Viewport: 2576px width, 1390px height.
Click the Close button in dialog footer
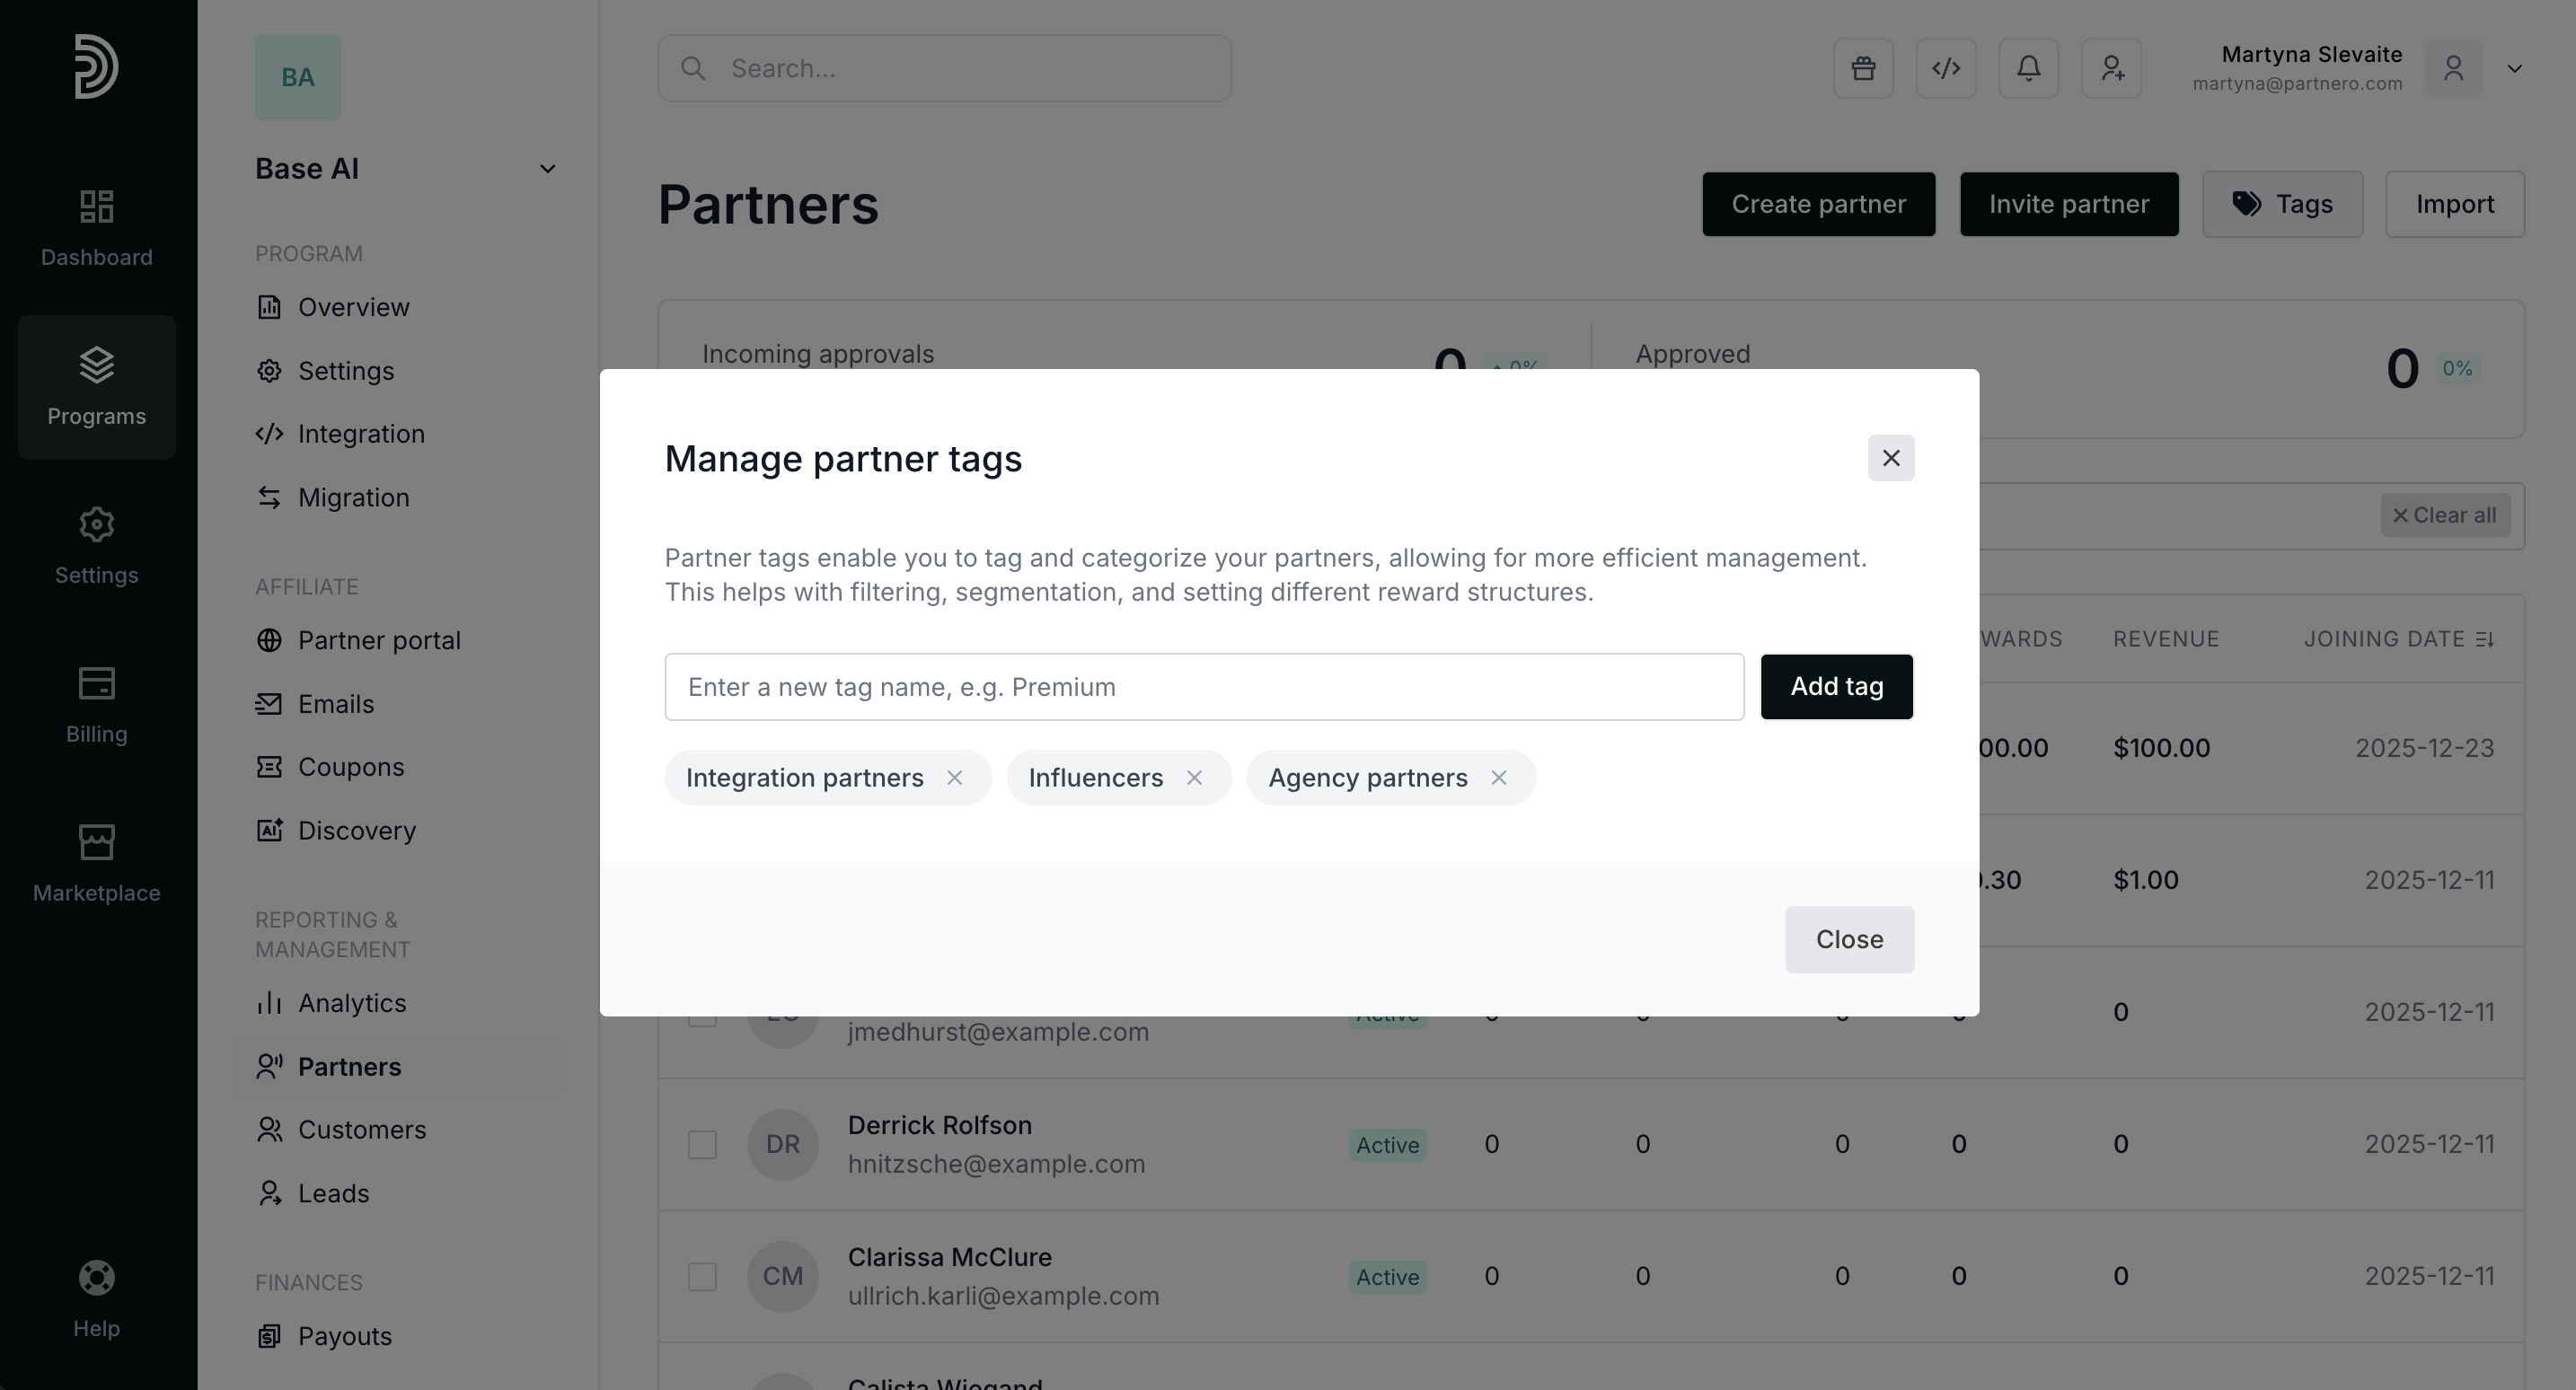(x=1850, y=939)
